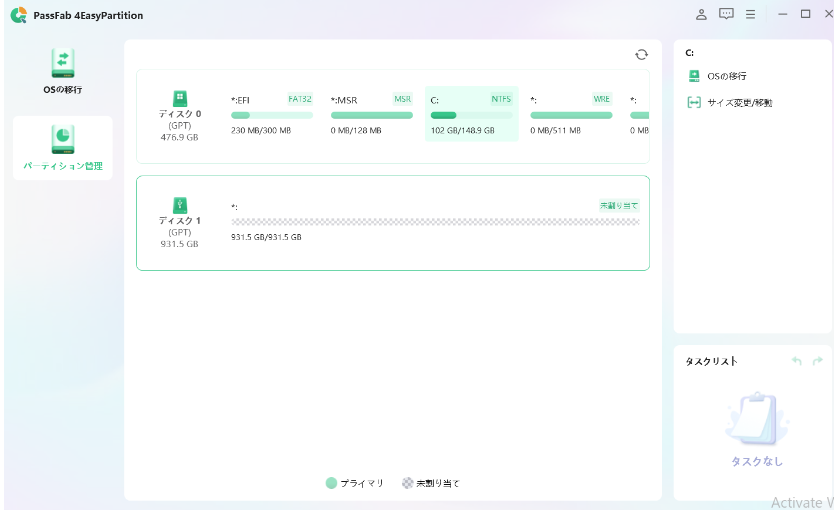834x510 pixels.
Task: Select the *:MSR partition
Action: 372,114
